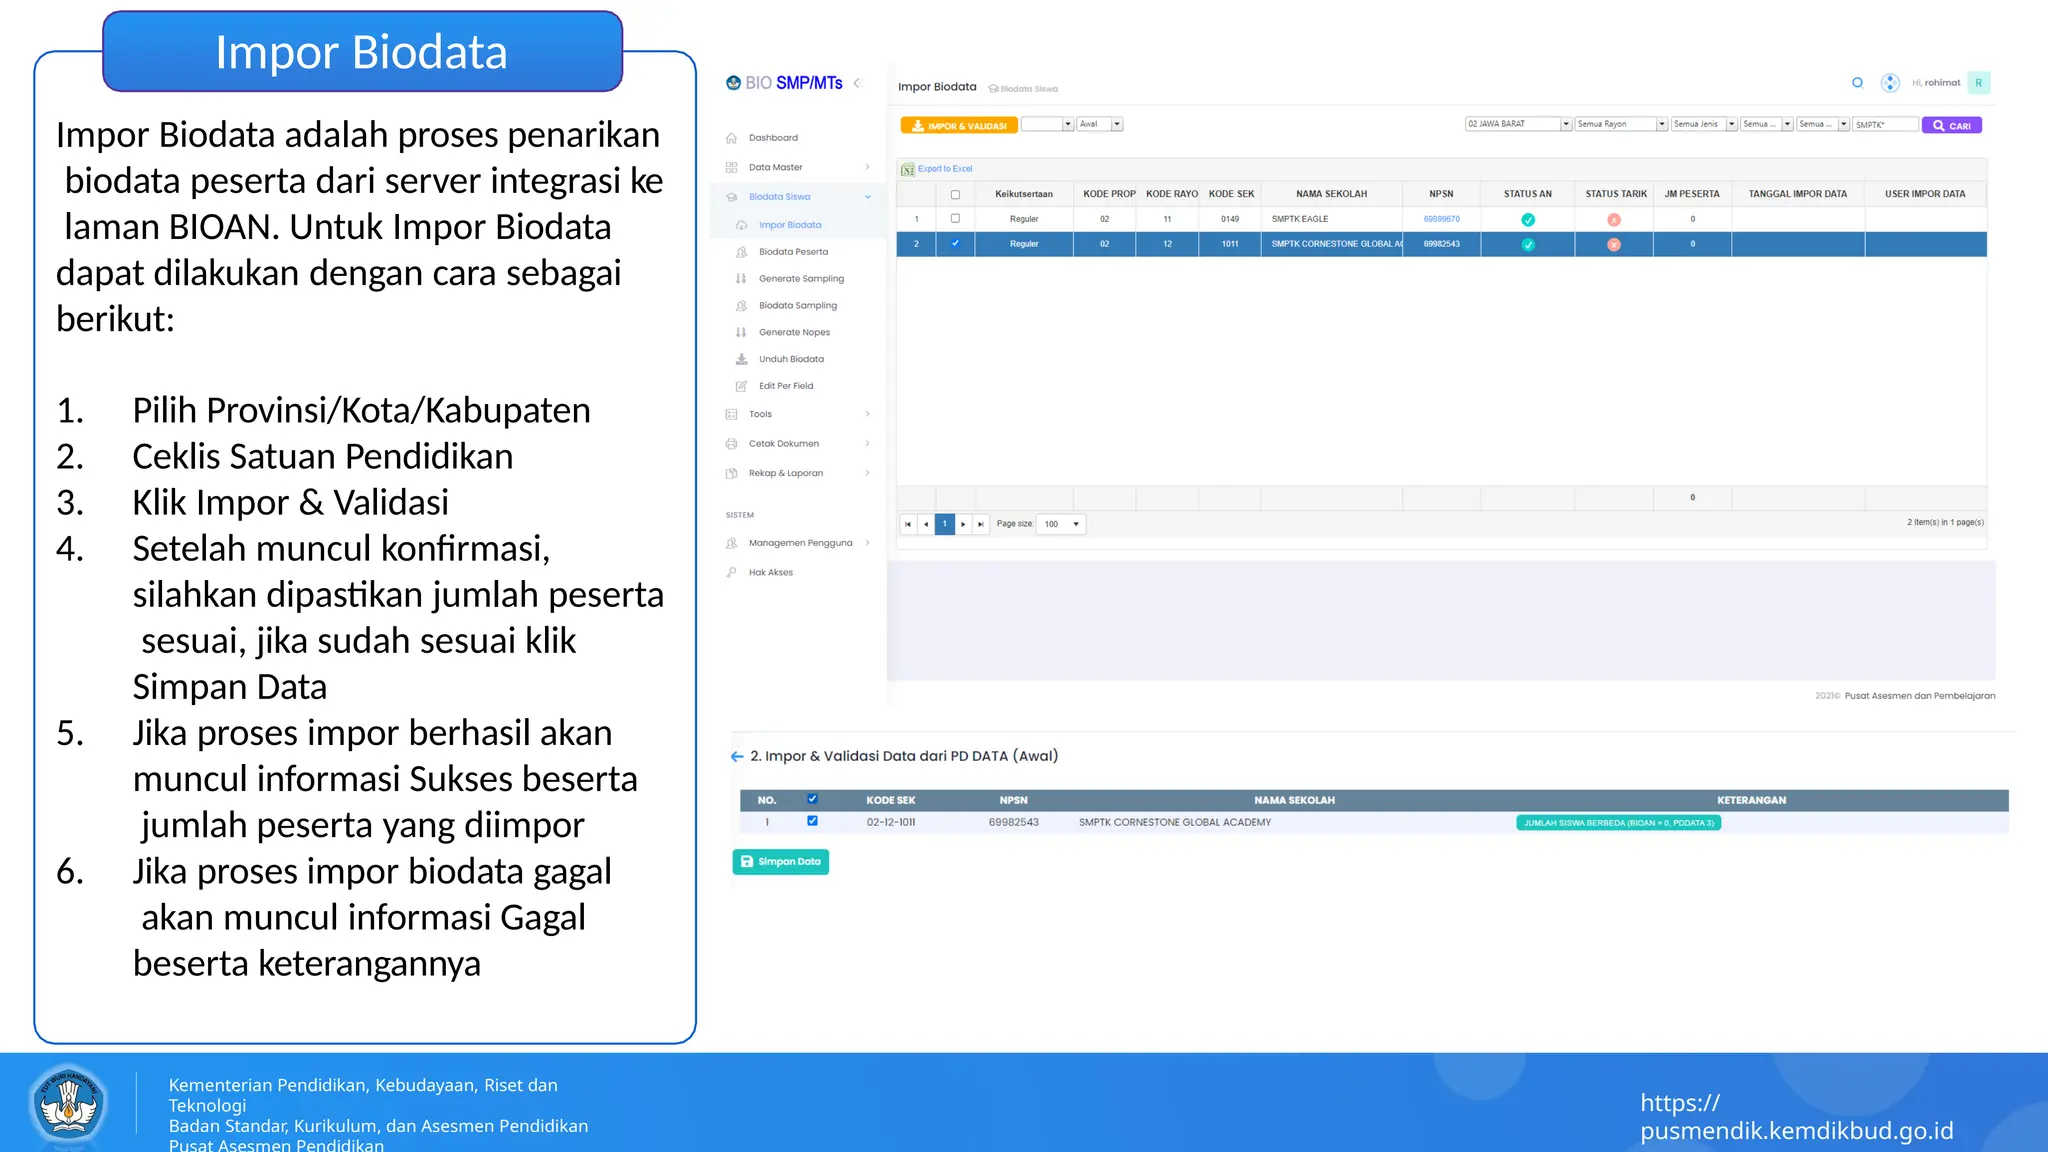
Task: Click the SMPTK search text field
Action: click(x=1883, y=125)
